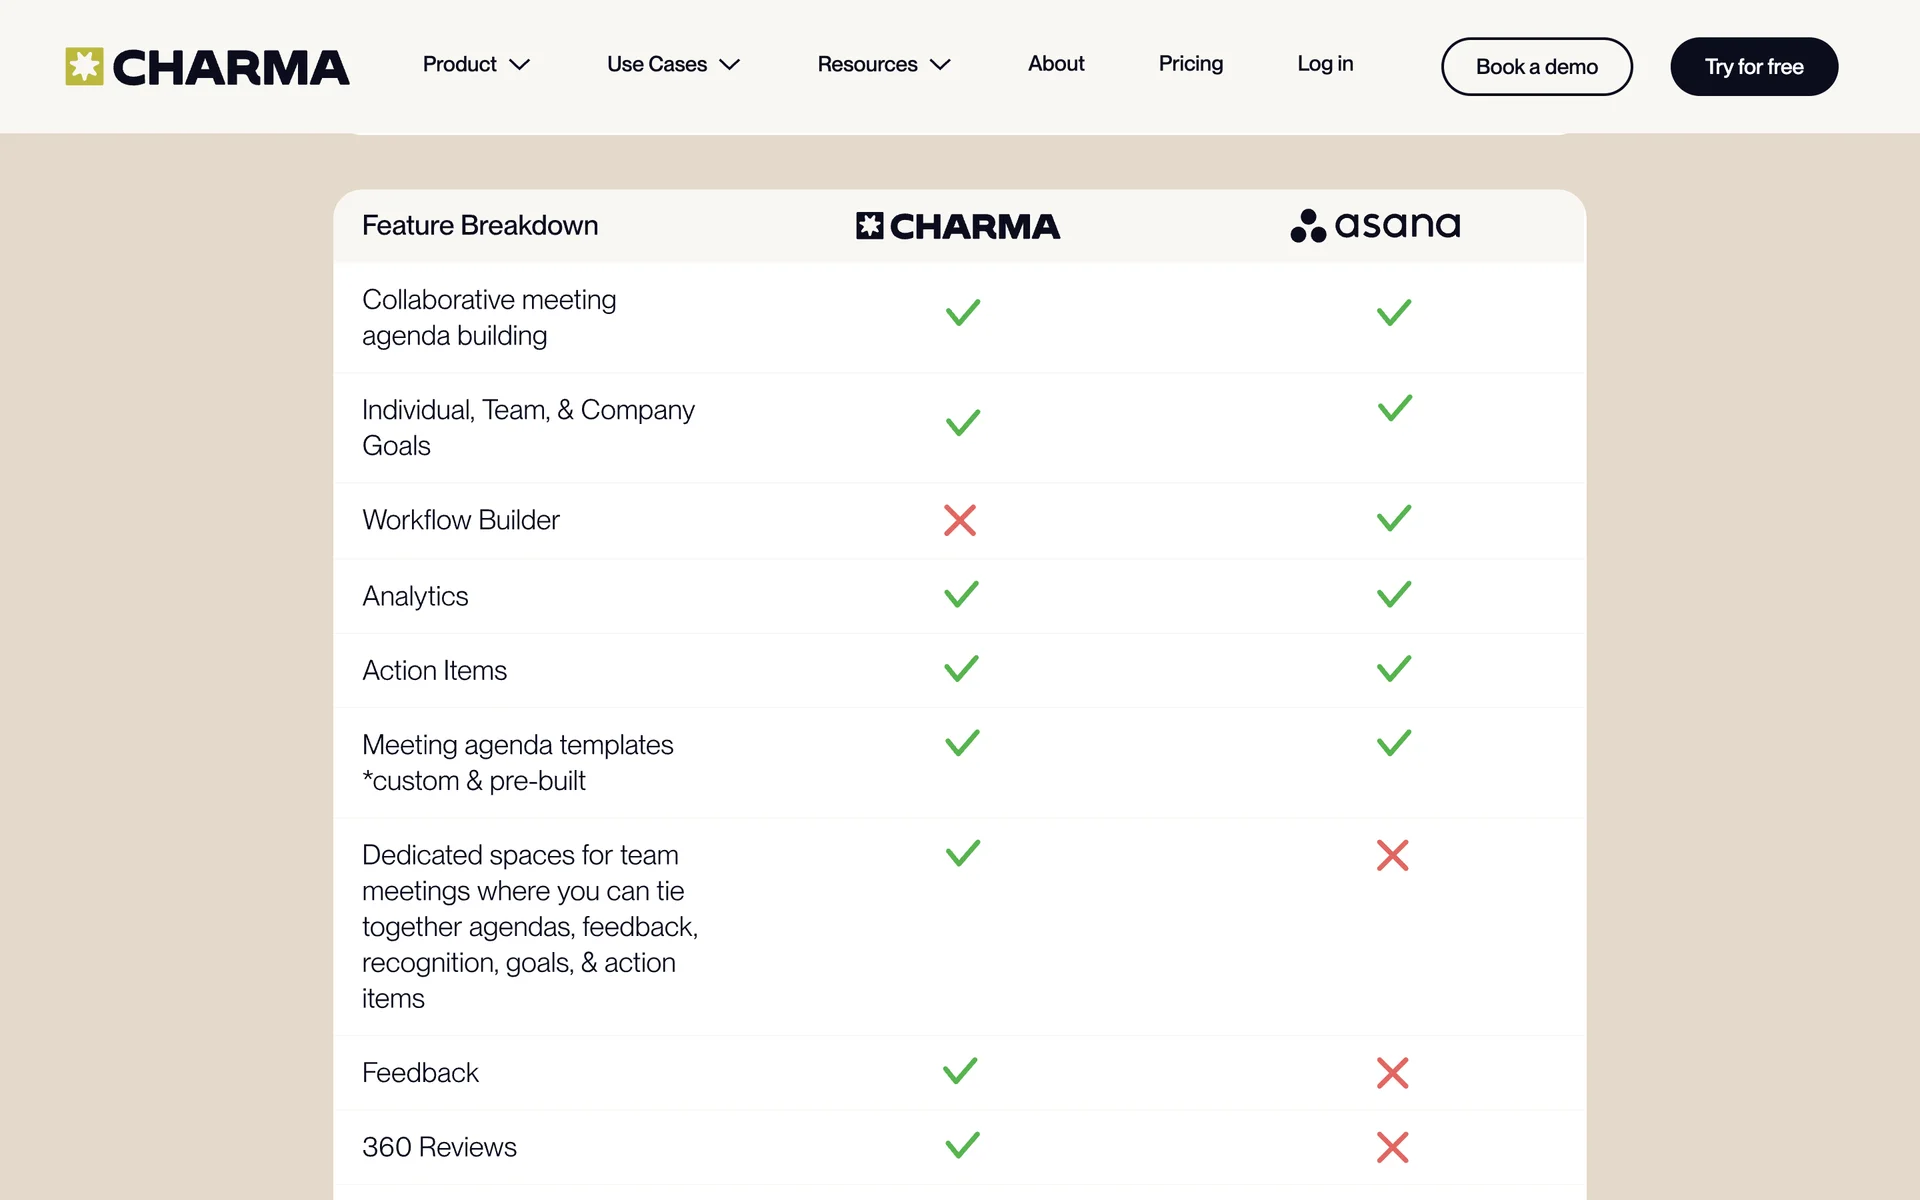Image resolution: width=1920 pixels, height=1200 pixels.
Task: Click the Charma logo in table header
Action: coord(957,226)
